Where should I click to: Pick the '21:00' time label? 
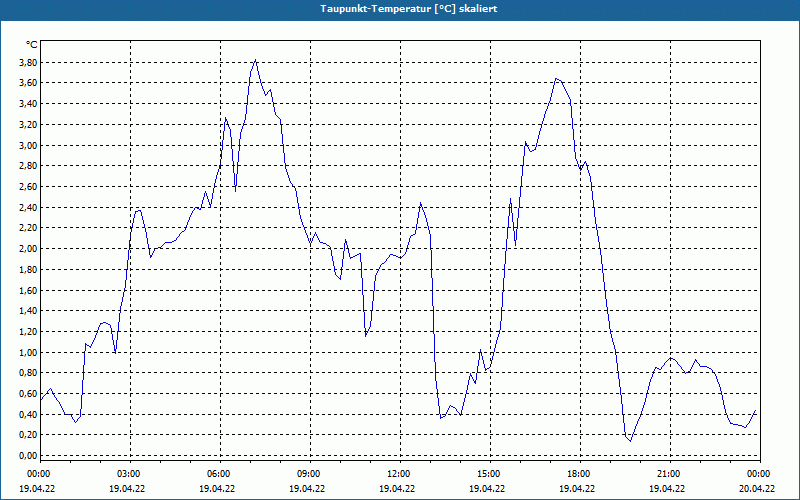(669, 474)
